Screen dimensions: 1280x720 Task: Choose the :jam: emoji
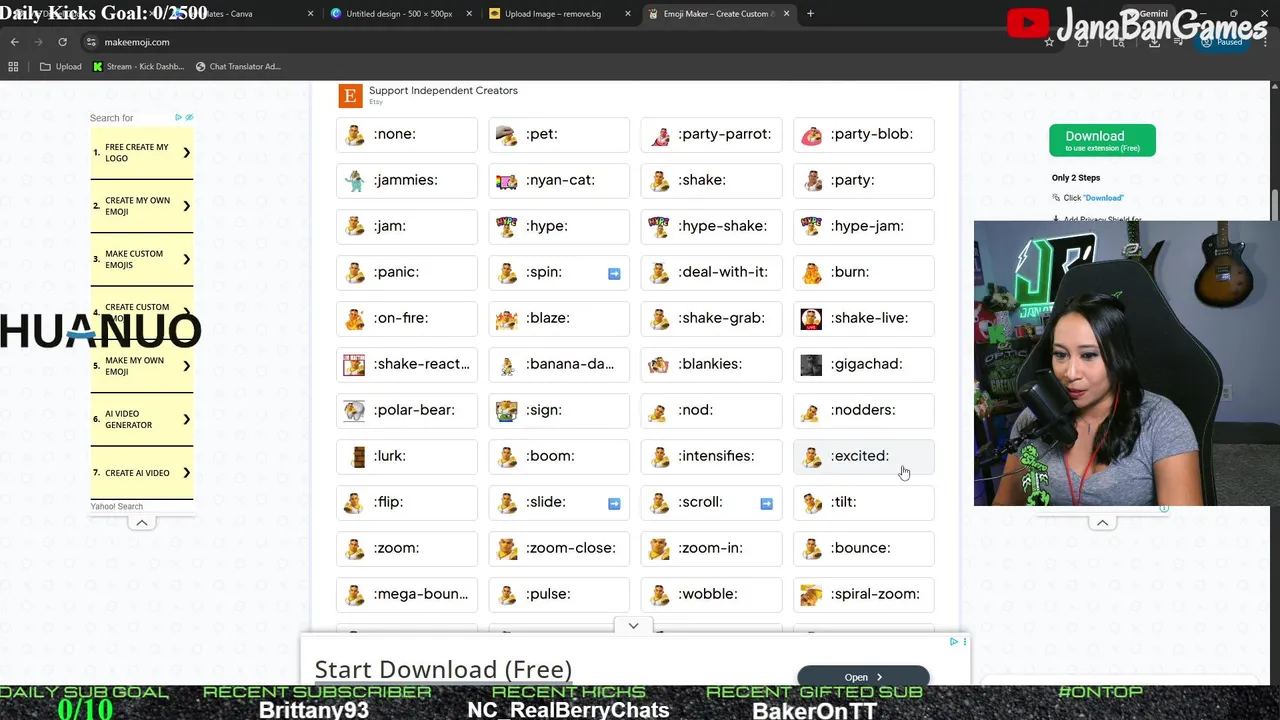(x=407, y=226)
